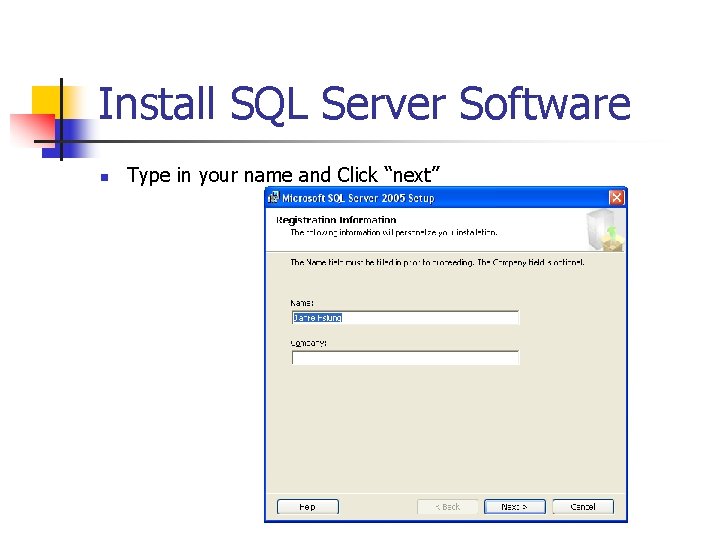Image resolution: width=720 pixels, height=540 pixels.
Task: Click the Name field must be filled instruction text
Action: click(437, 262)
